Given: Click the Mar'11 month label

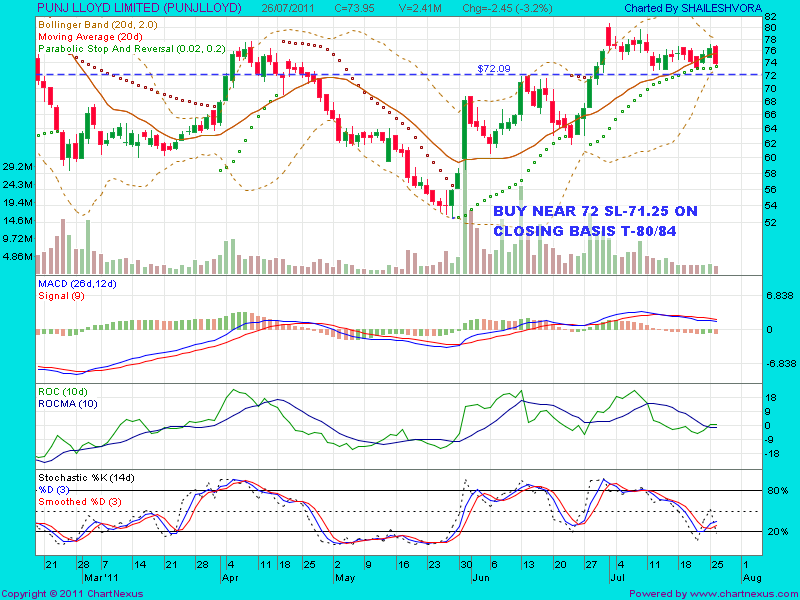Looking at the screenshot, I should pyautogui.click(x=102, y=578).
